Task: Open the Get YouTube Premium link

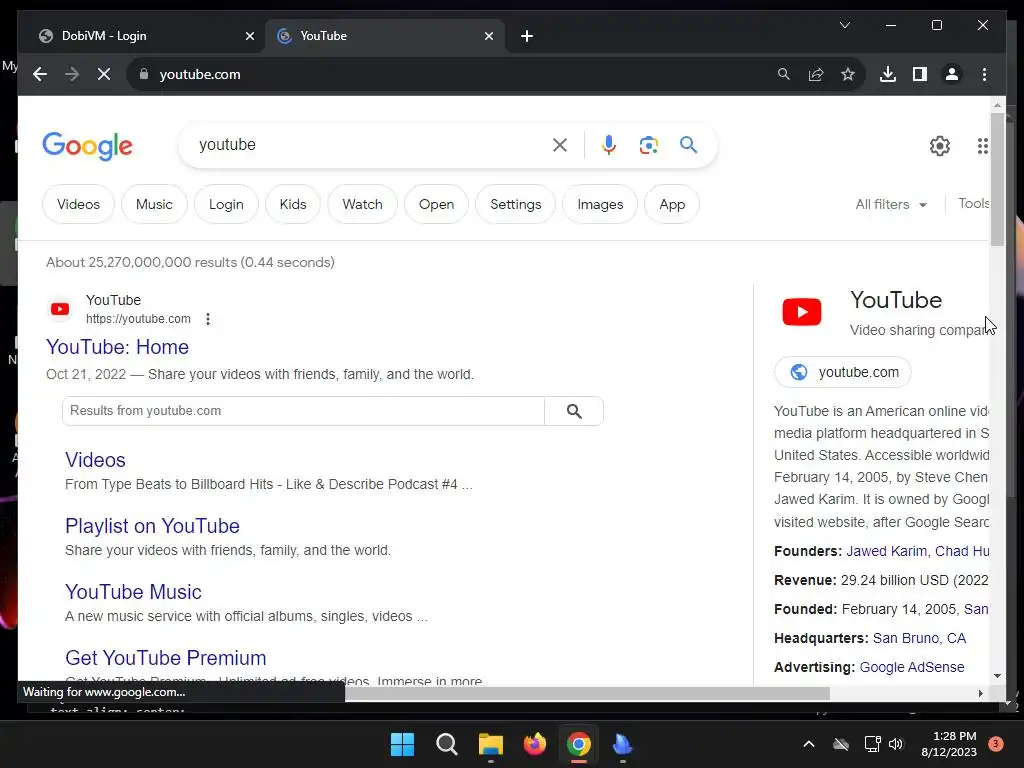Action: (166, 658)
